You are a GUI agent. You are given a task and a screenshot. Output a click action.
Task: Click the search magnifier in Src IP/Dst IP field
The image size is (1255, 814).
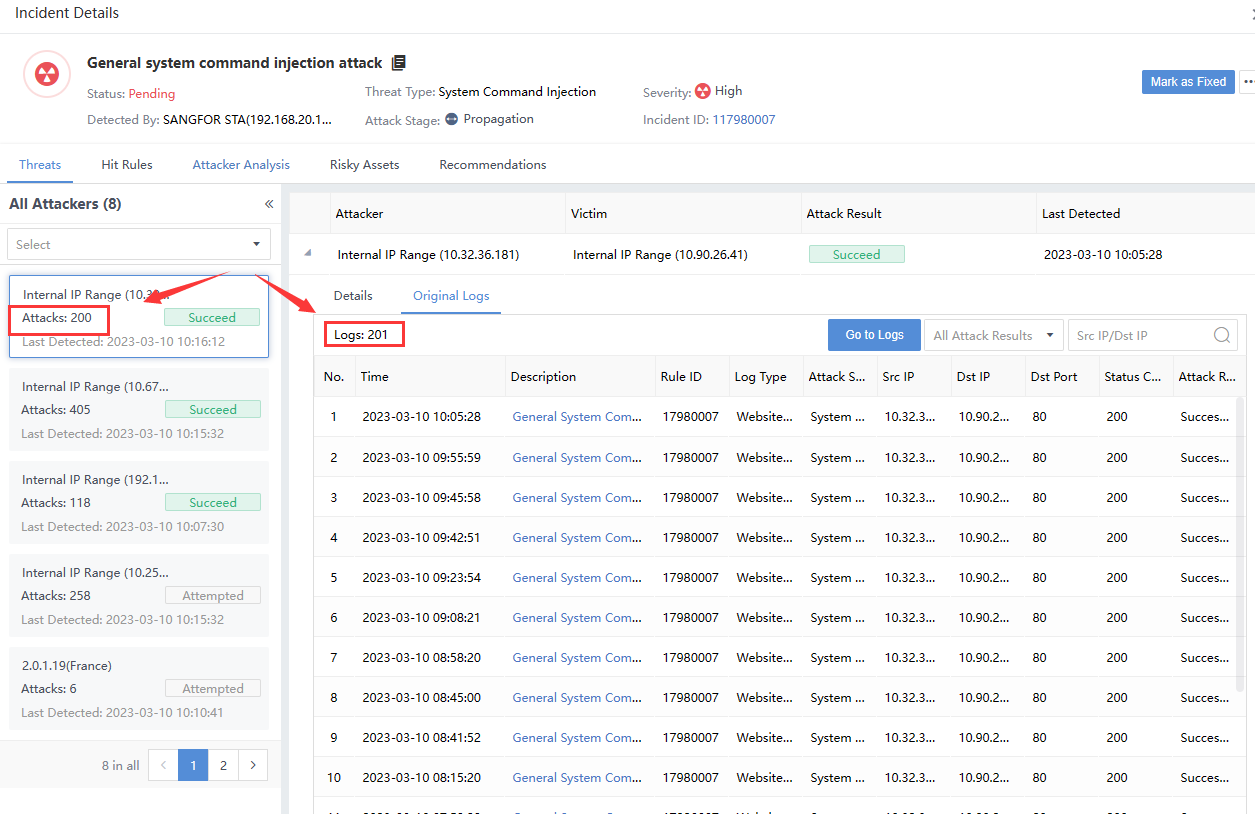(x=1221, y=335)
